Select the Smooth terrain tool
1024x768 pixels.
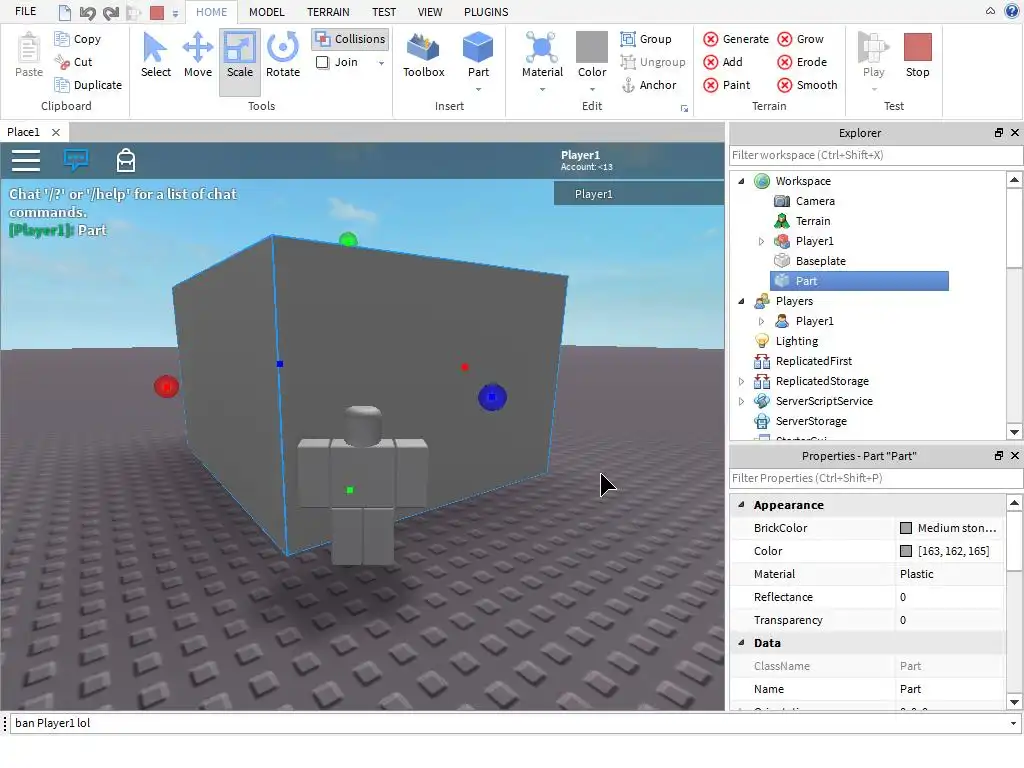808,85
